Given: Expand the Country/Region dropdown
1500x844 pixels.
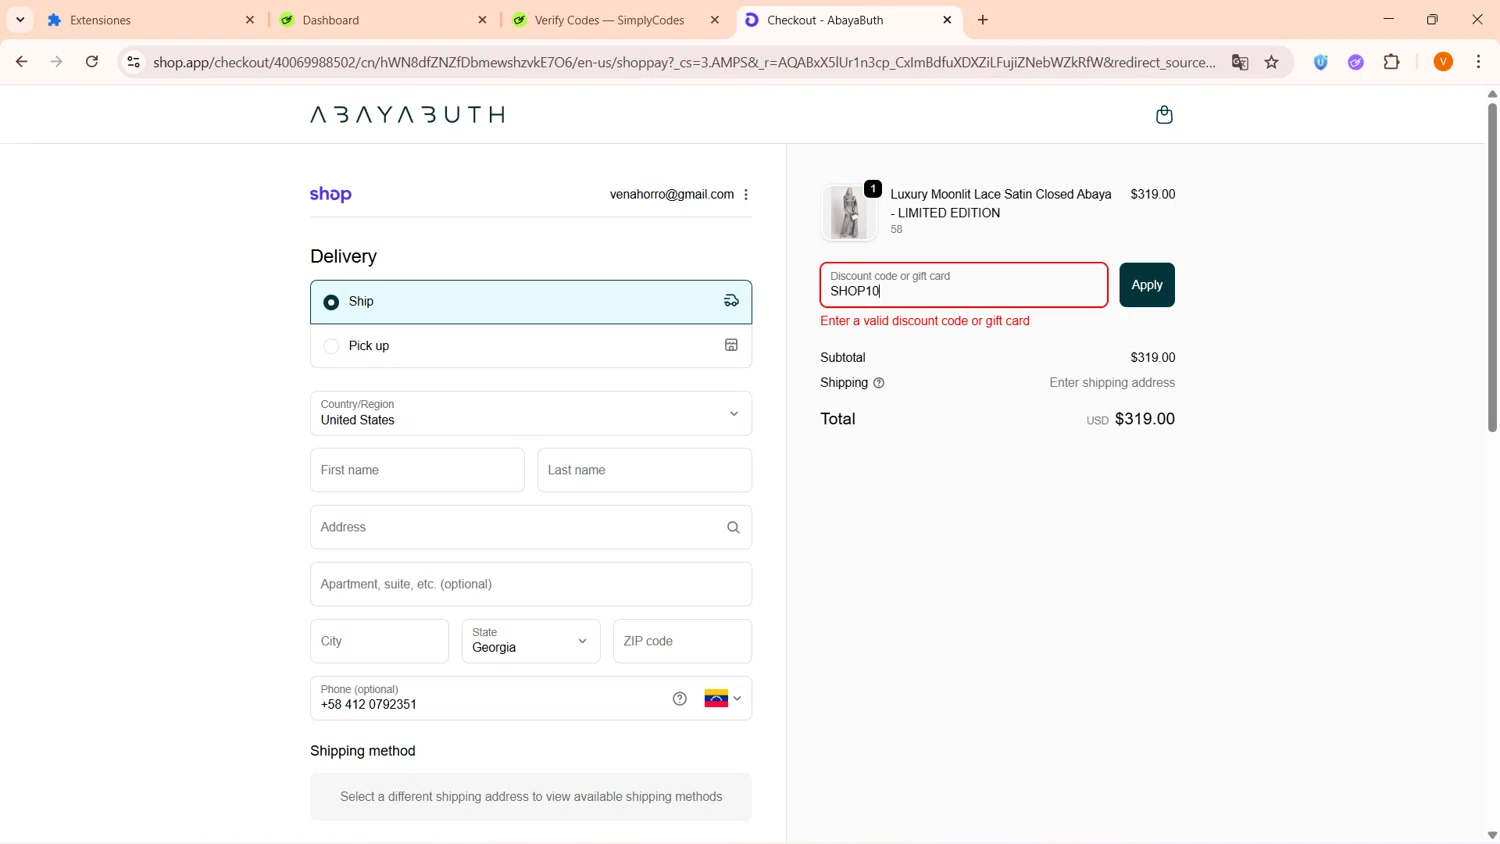Looking at the screenshot, I should coord(531,413).
